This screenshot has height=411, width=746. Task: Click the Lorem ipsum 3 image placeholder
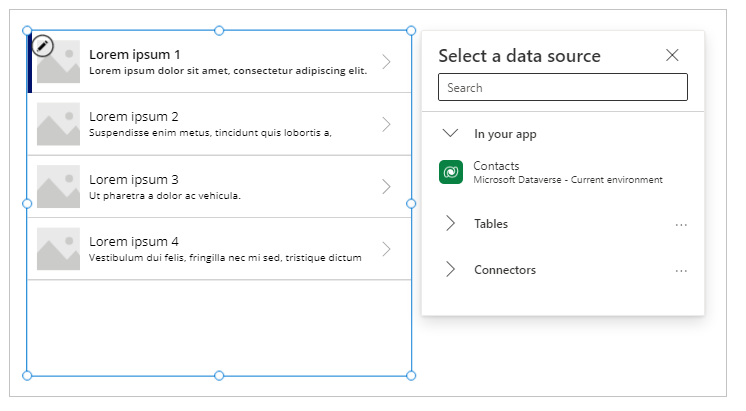pyautogui.click(x=58, y=187)
